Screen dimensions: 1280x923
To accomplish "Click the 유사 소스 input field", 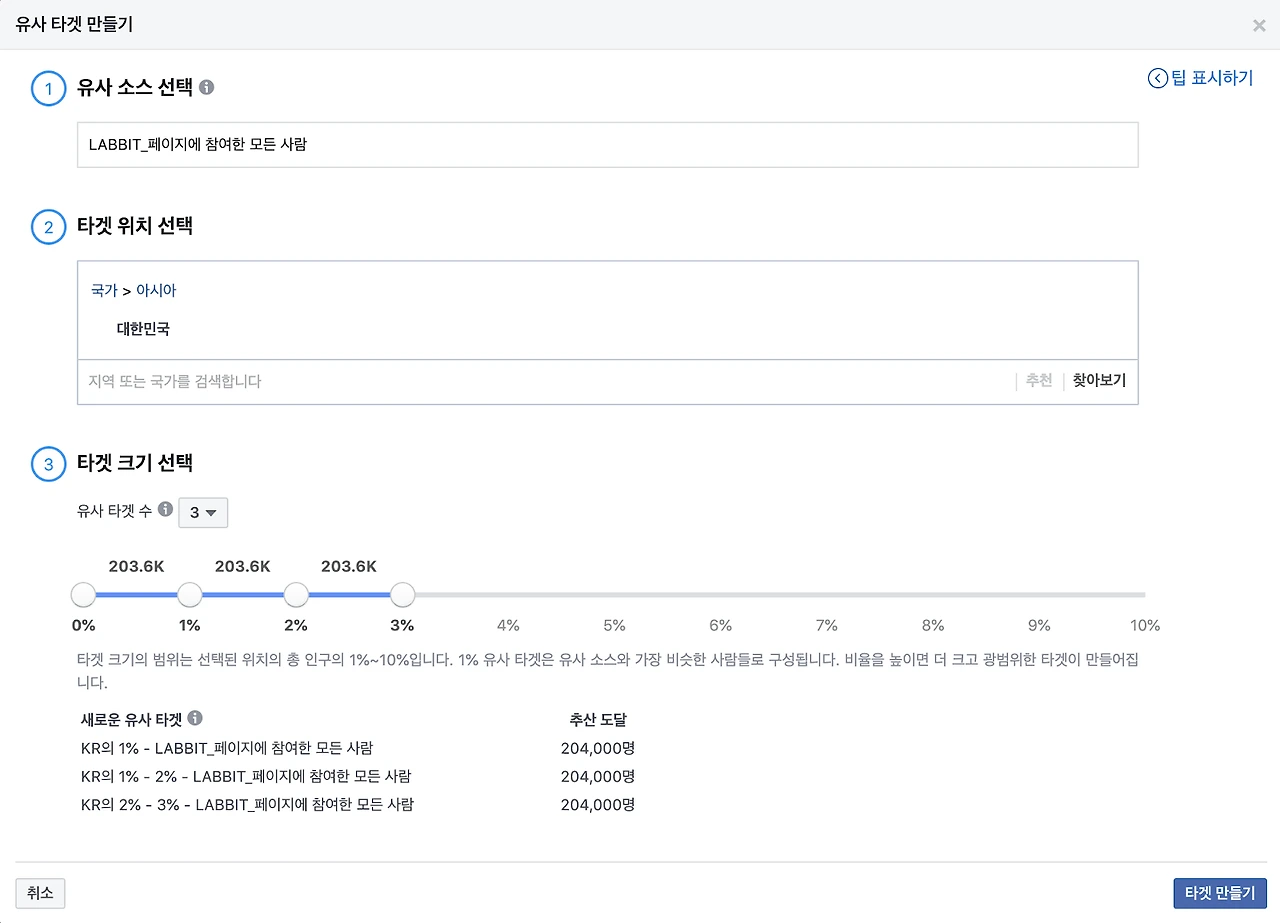I will 608,144.
